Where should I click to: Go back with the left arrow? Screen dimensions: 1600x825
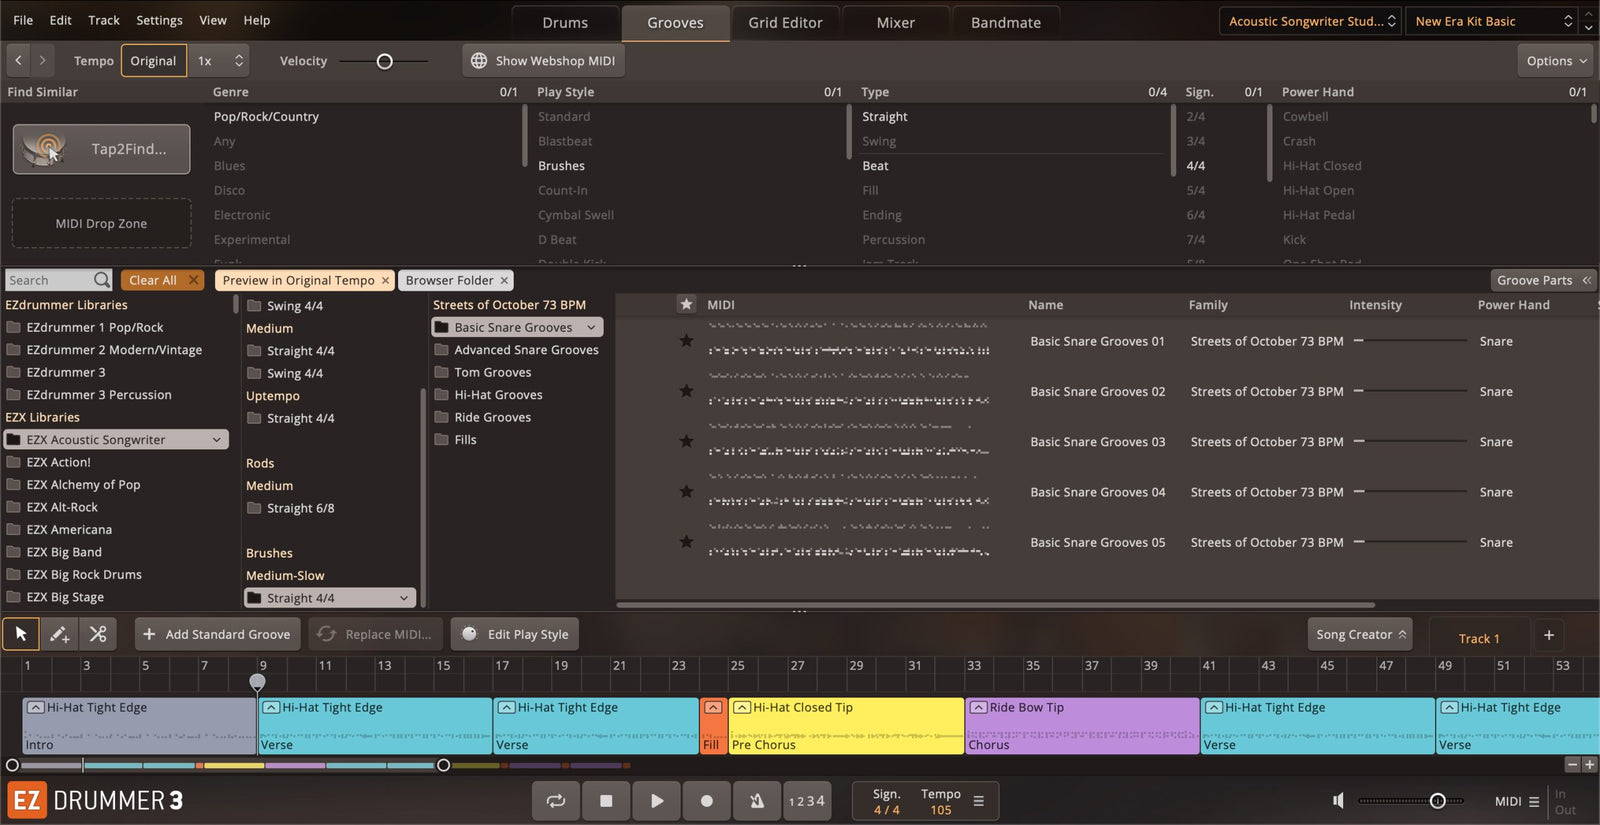(x=18, y=61)
